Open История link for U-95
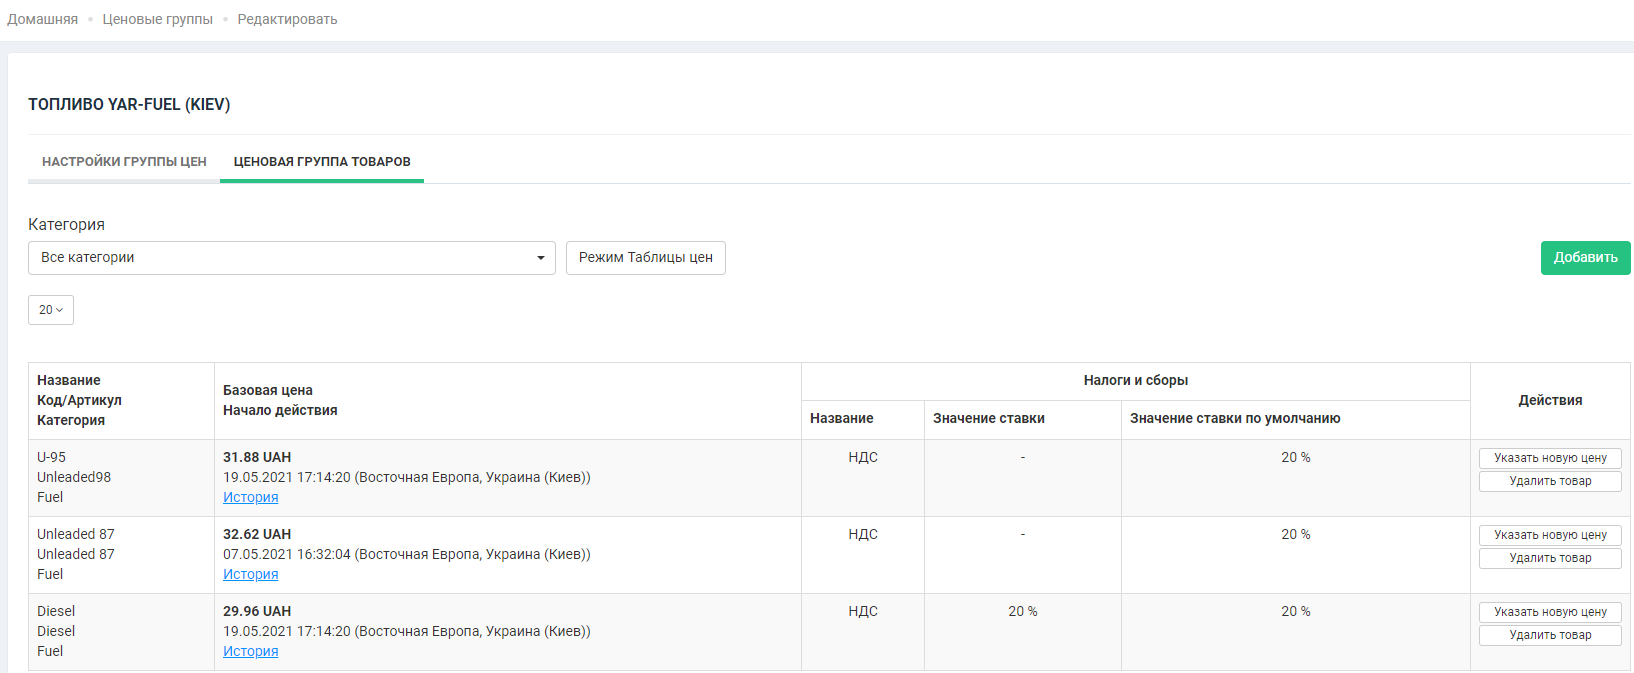 [x=250, y=497]
